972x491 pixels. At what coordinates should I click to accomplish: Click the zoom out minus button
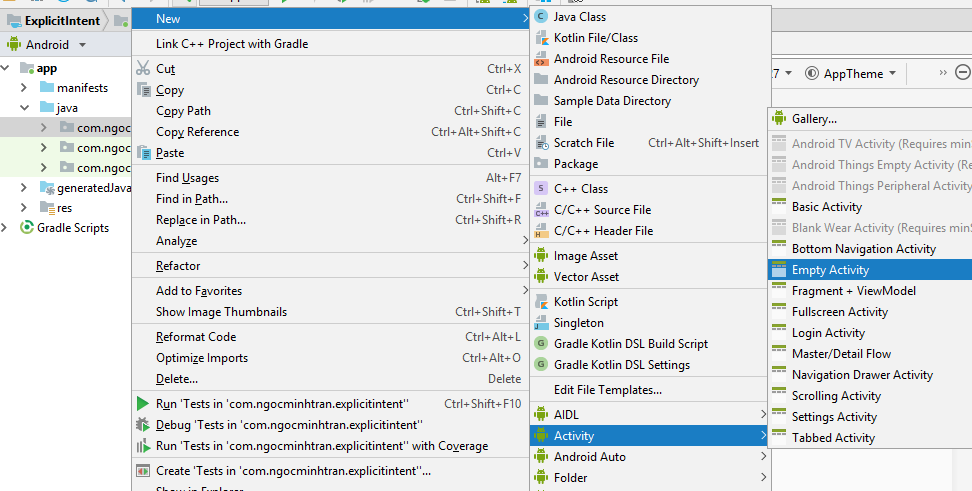click(x=963, y=73)
